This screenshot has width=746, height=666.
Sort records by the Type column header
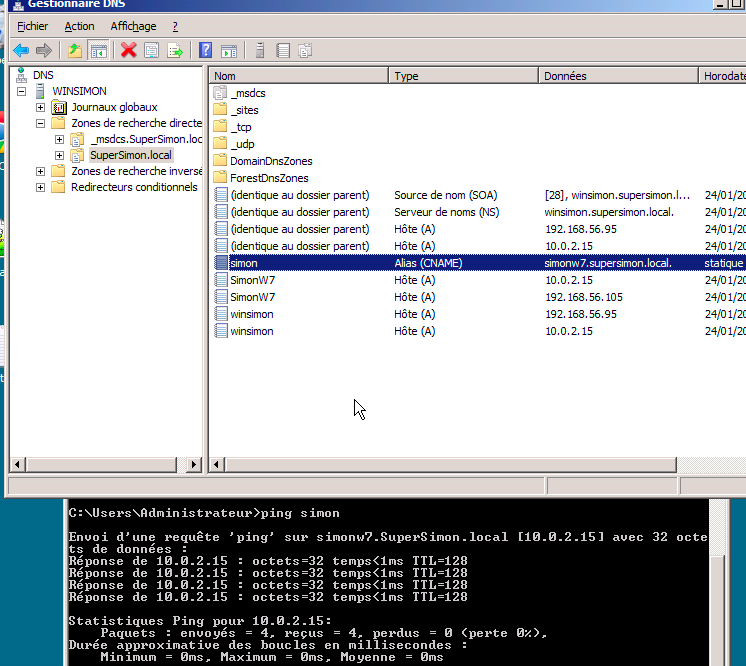464,76
